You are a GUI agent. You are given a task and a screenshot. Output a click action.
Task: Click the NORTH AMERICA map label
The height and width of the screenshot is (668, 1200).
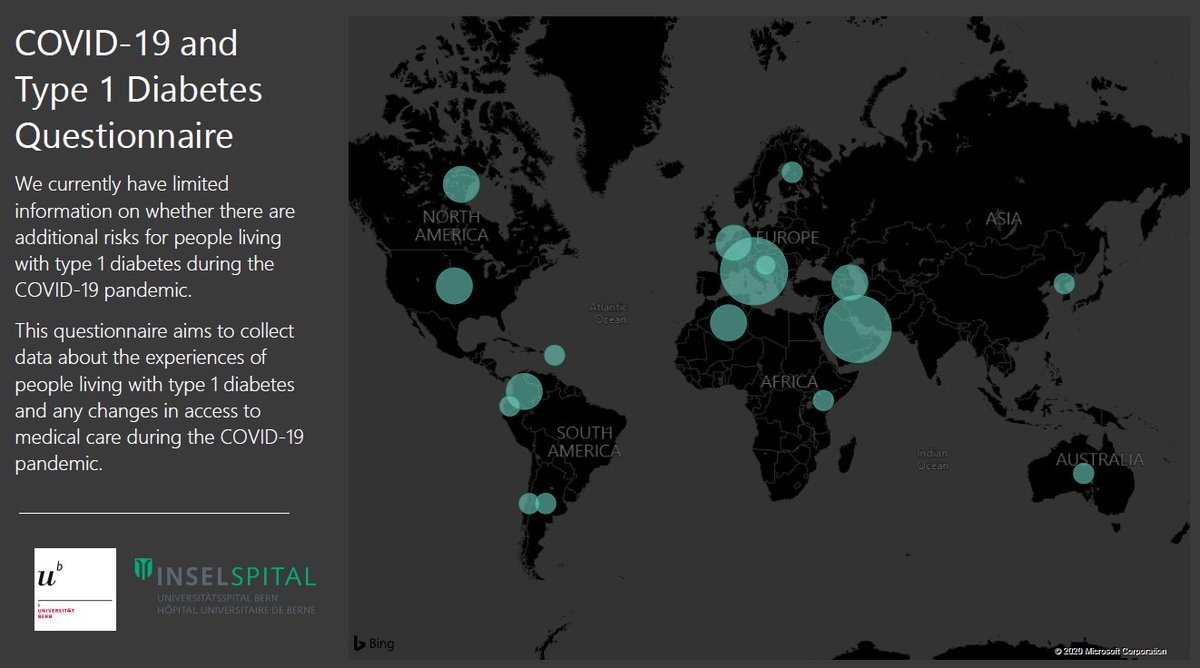(x=452, y=226)
